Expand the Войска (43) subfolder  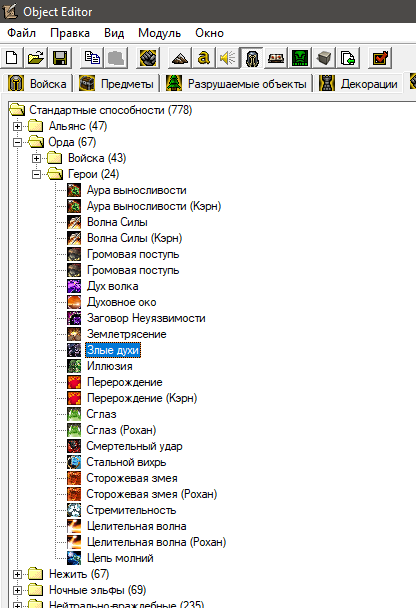pyautogui.click(x=36, y=158)
